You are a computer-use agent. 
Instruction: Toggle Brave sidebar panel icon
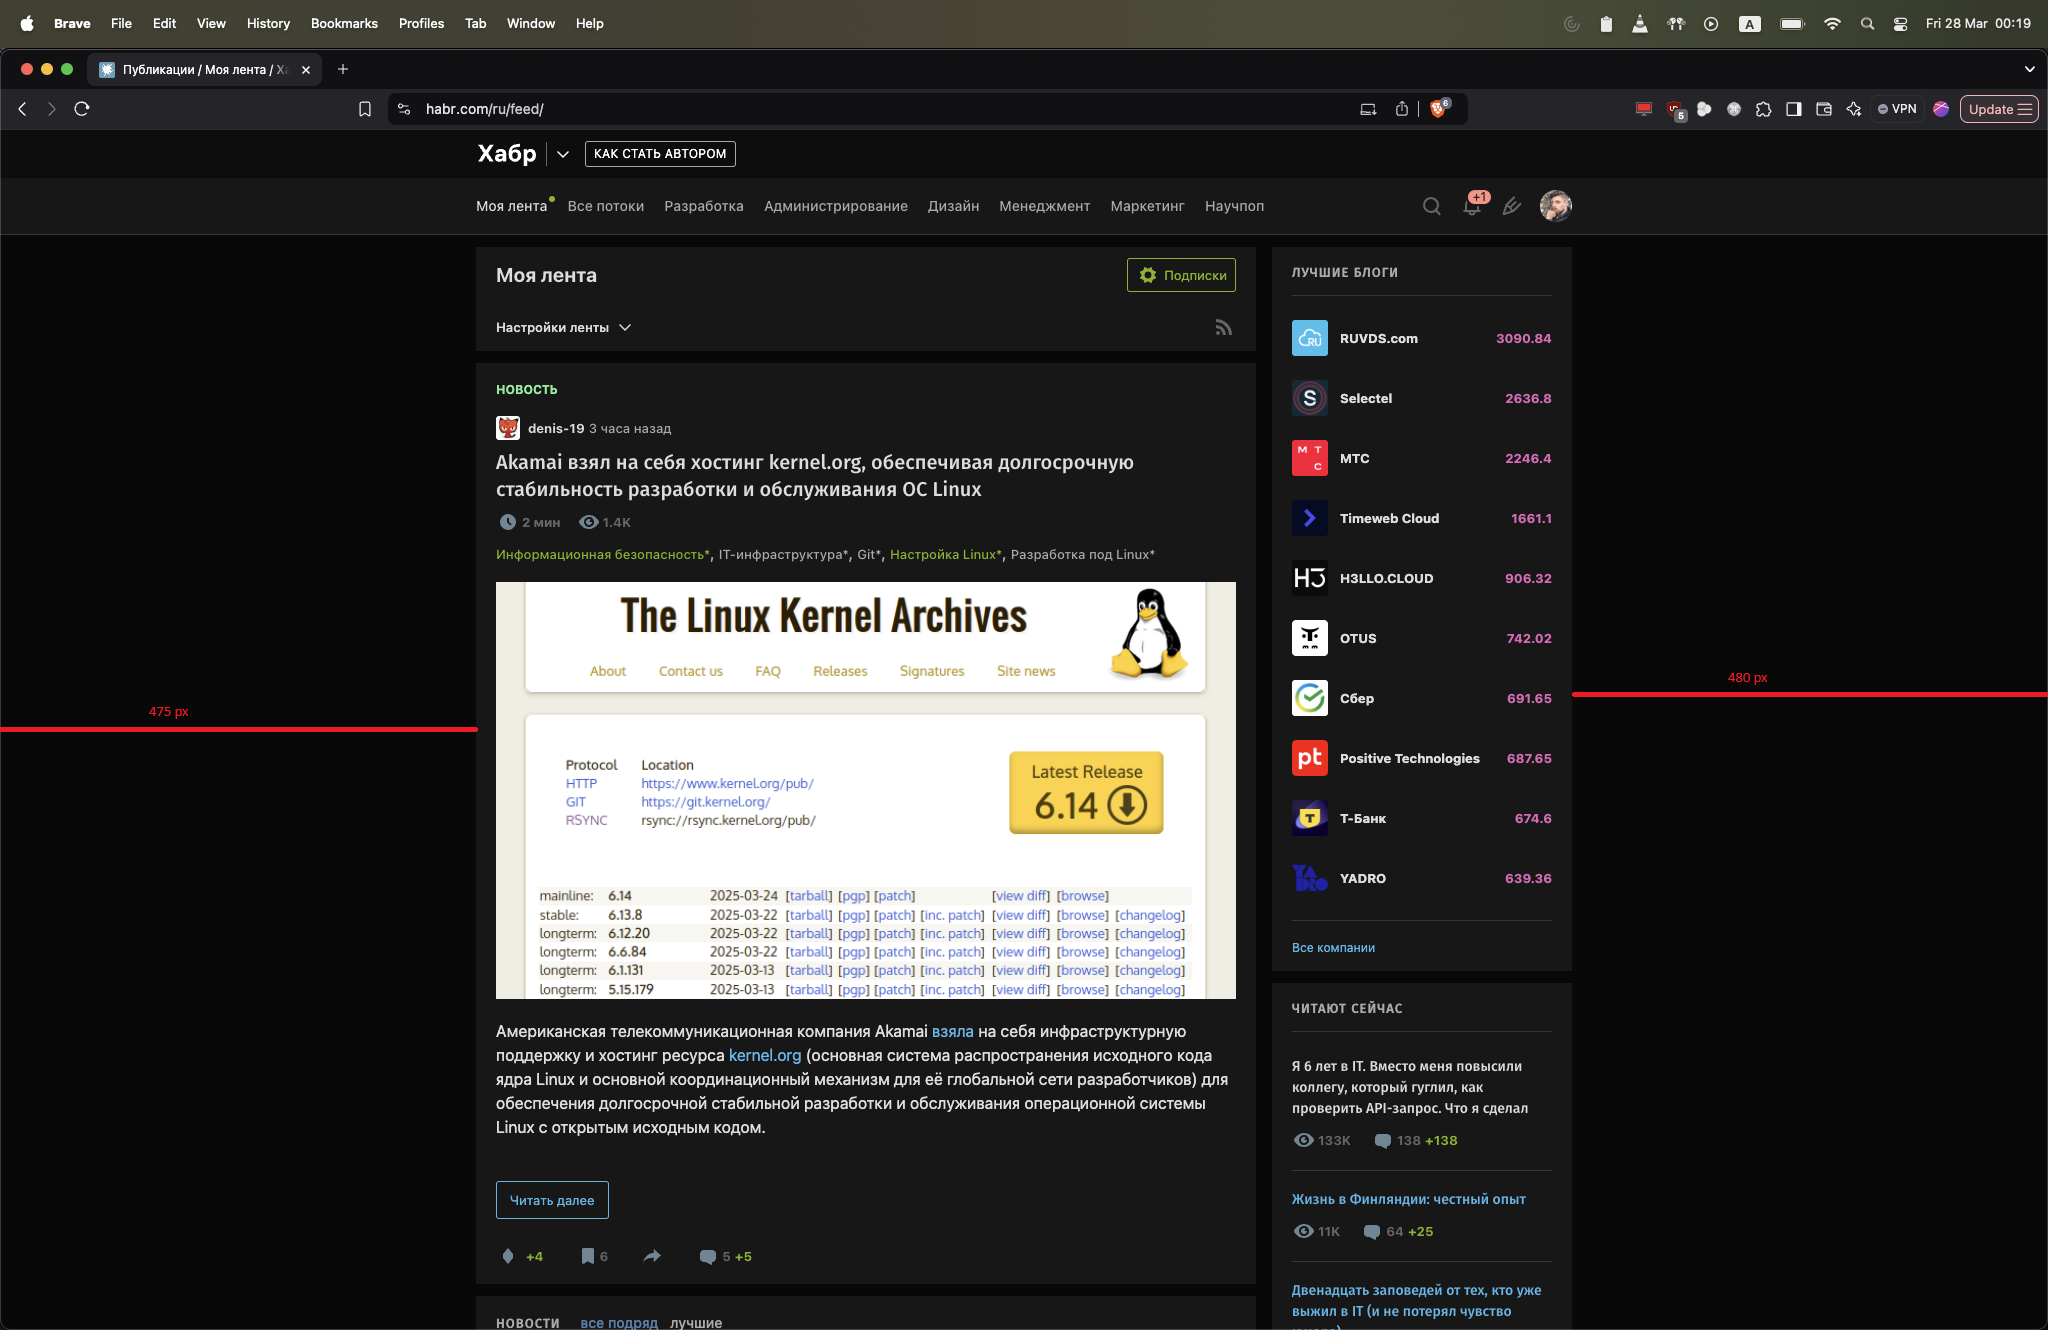click(x=1794, y=109)
